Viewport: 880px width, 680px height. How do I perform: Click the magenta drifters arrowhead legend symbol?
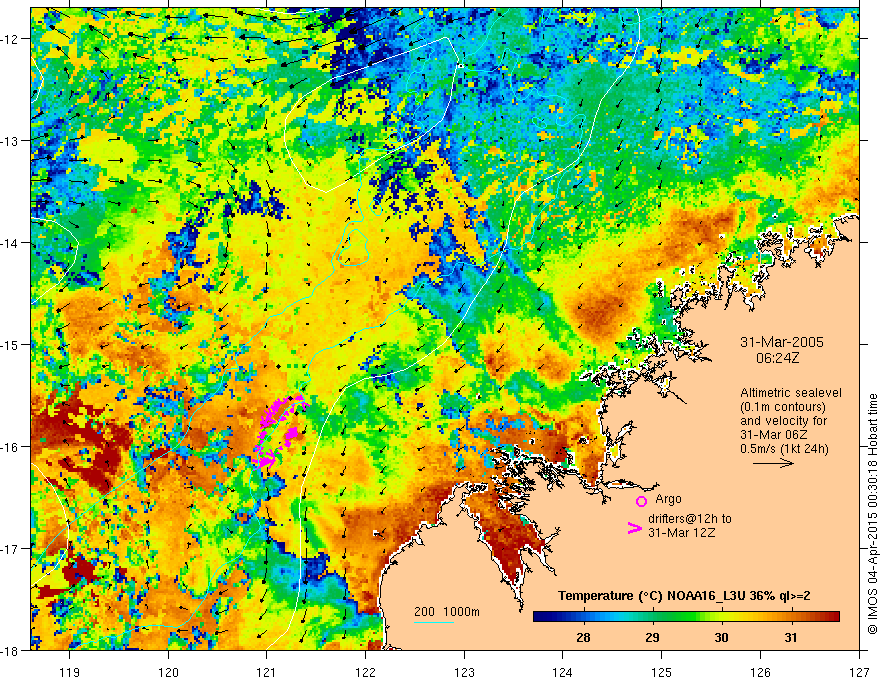pyautogui.click(x=634, y=528)
